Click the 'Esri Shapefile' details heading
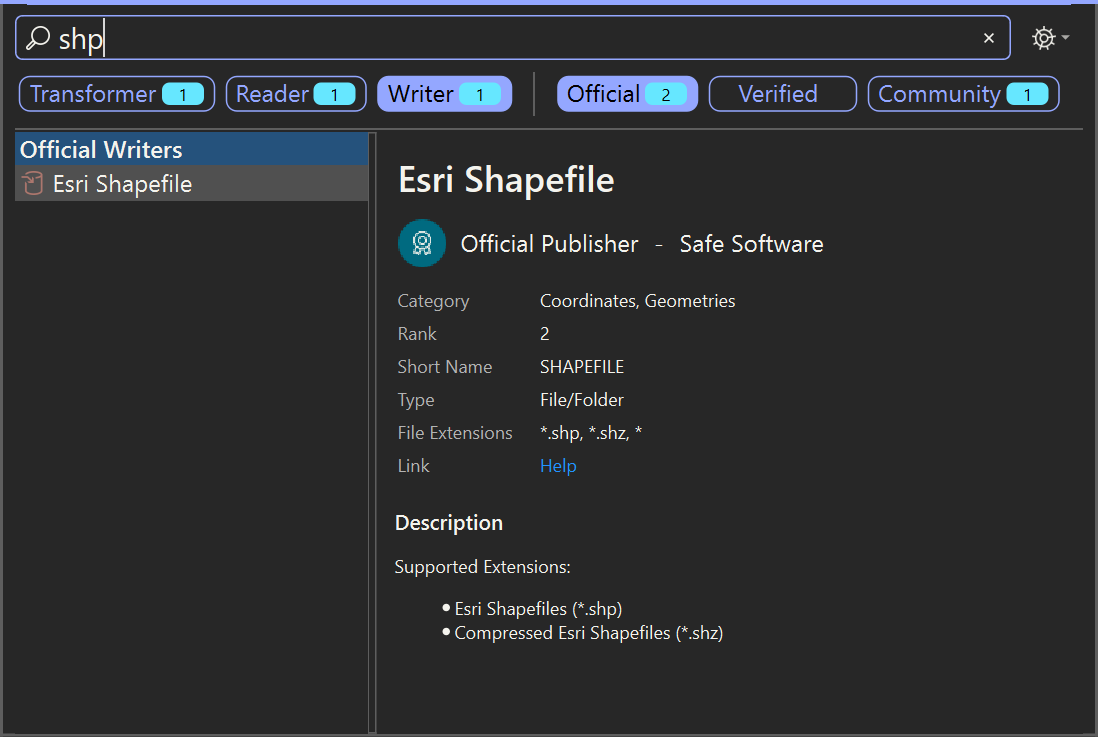The height and width of the screenshot is (737, 1098). (x=506, y=179)
